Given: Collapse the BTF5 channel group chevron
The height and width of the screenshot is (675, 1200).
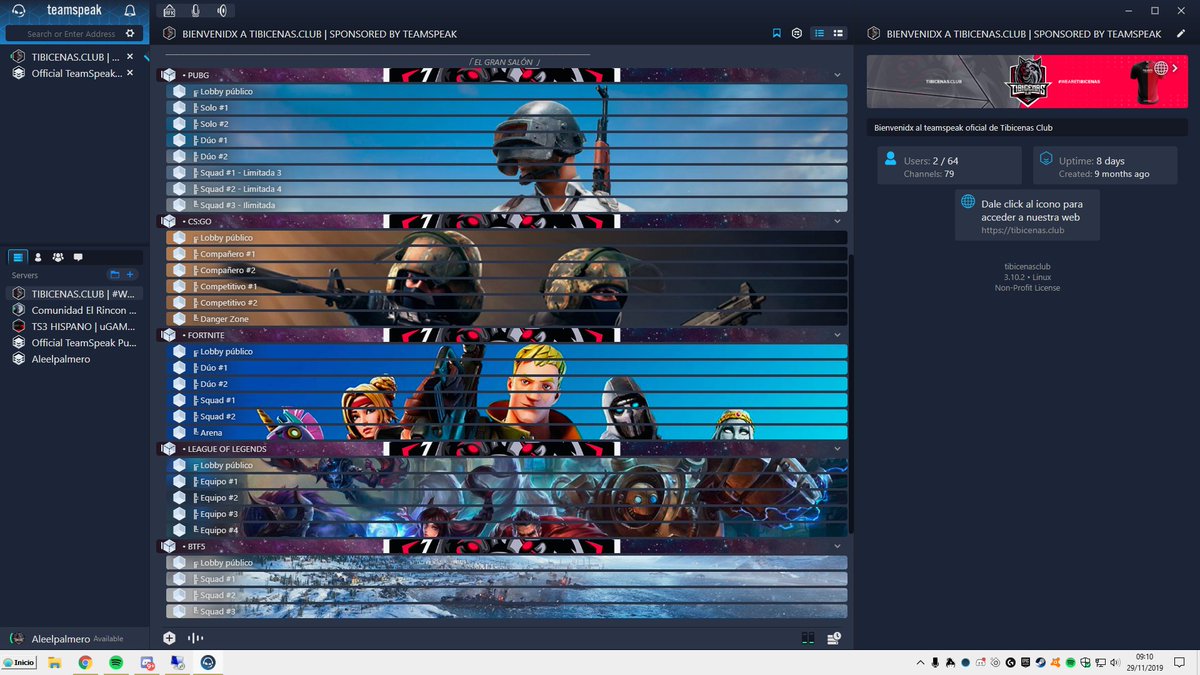Looking at the screenshot, I should [838, 546].
